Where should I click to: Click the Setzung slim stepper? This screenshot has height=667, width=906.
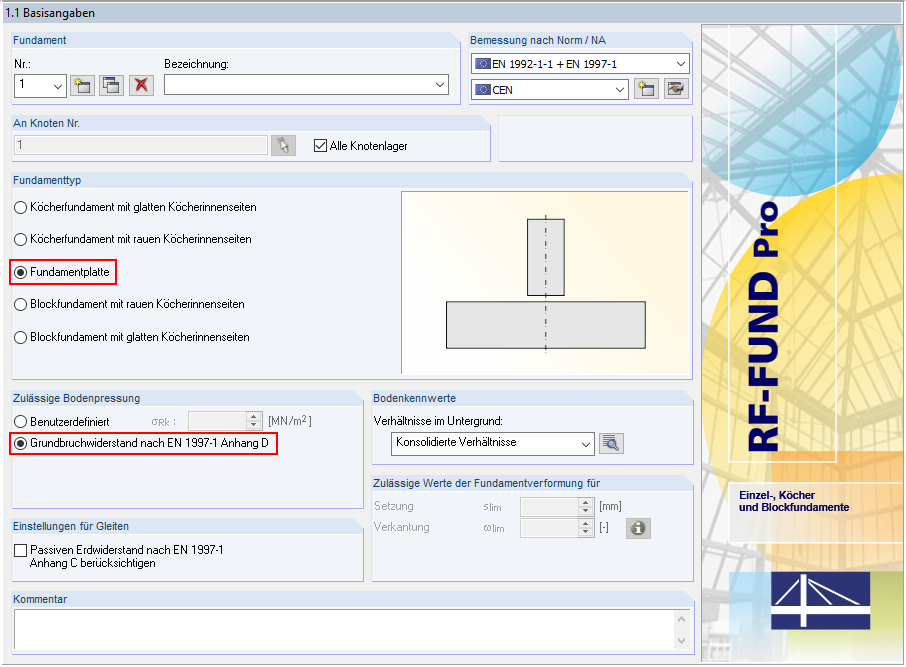pyautogui.click(x=586, y=507)
